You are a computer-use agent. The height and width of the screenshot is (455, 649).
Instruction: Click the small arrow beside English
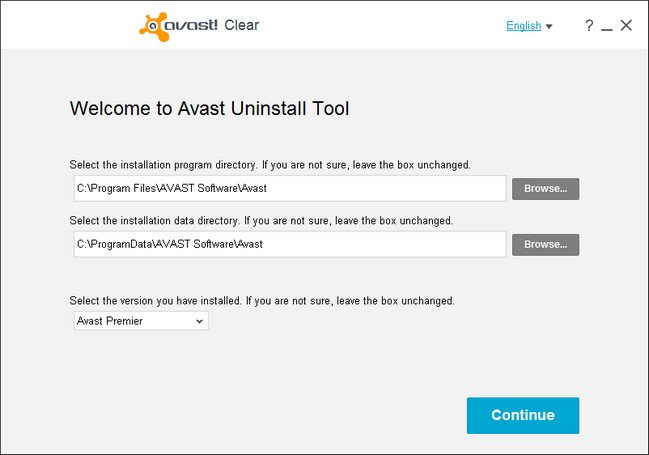coord(549,26)
